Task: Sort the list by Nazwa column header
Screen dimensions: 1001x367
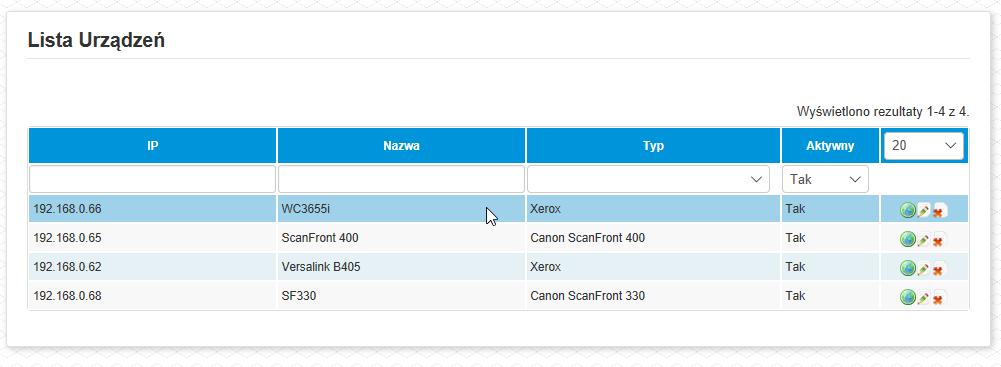Action: click(402, 146)
